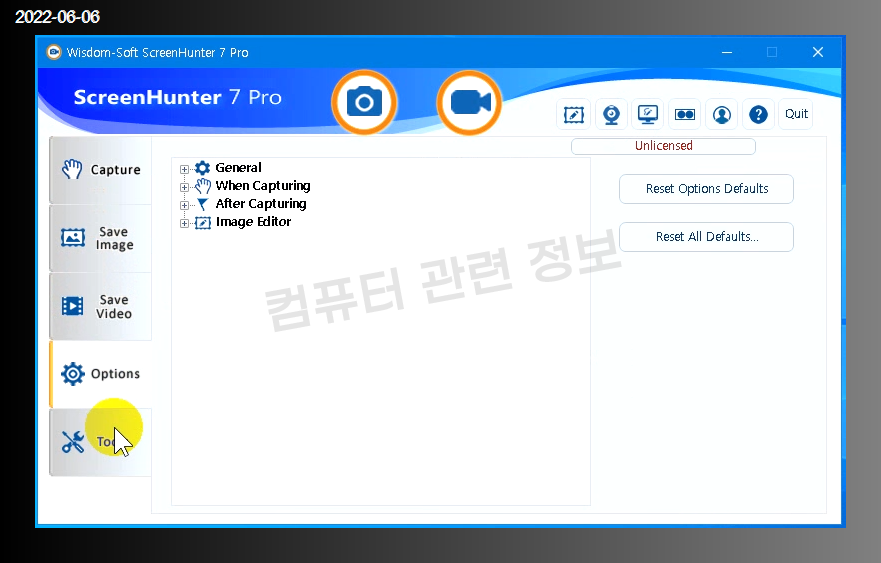Click the orange video recording button
The width and height of the screenshot is (881, 563).
469,103
